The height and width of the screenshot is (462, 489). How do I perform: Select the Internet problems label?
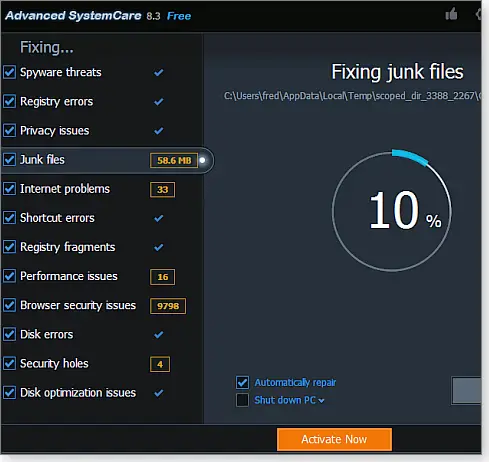(x=65, y=189)
